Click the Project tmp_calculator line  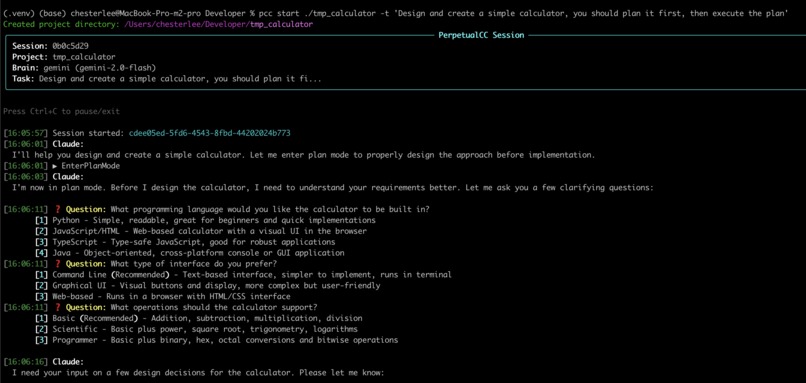point(64,57)
